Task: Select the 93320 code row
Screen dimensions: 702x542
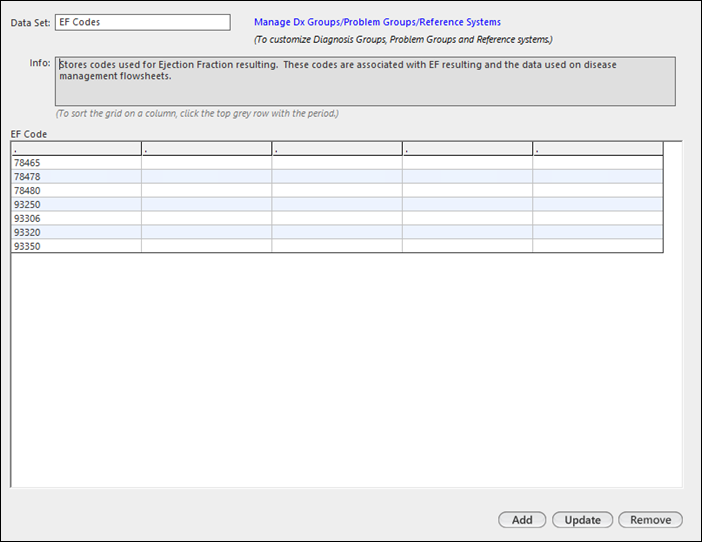Action: (337, 232)
